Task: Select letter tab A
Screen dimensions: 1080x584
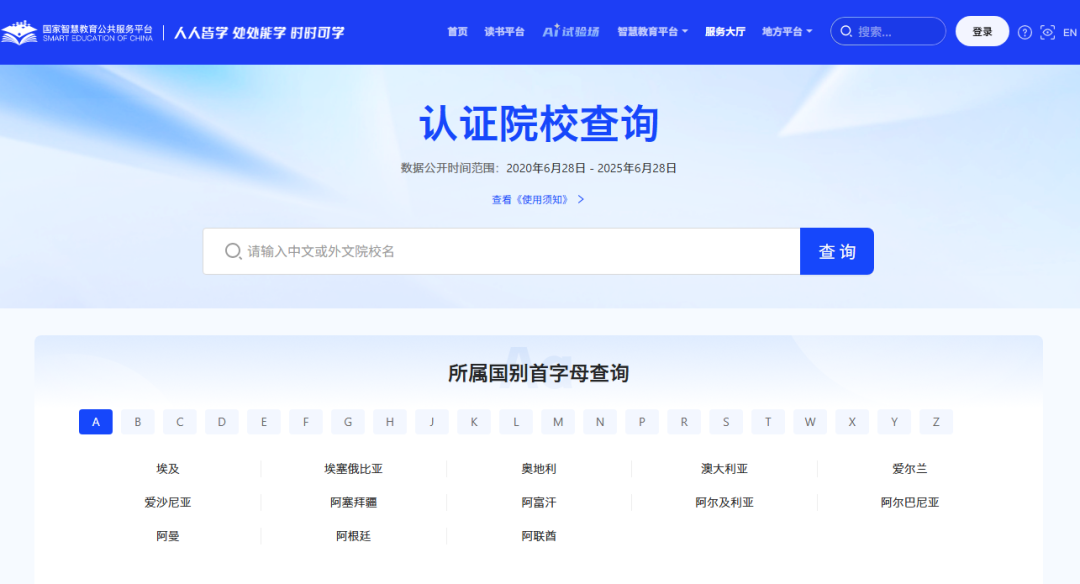Action: pyautogui.click(x=96, y=422)
